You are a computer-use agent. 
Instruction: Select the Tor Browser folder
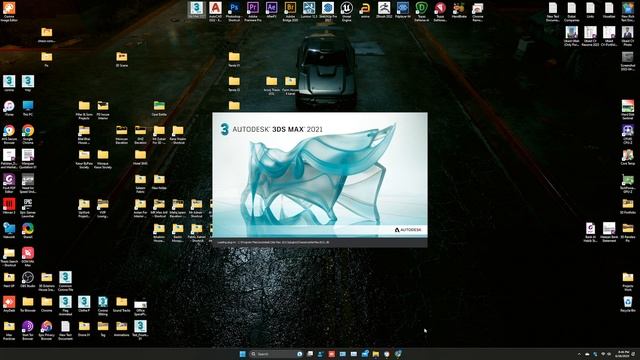tap(28, 304)
